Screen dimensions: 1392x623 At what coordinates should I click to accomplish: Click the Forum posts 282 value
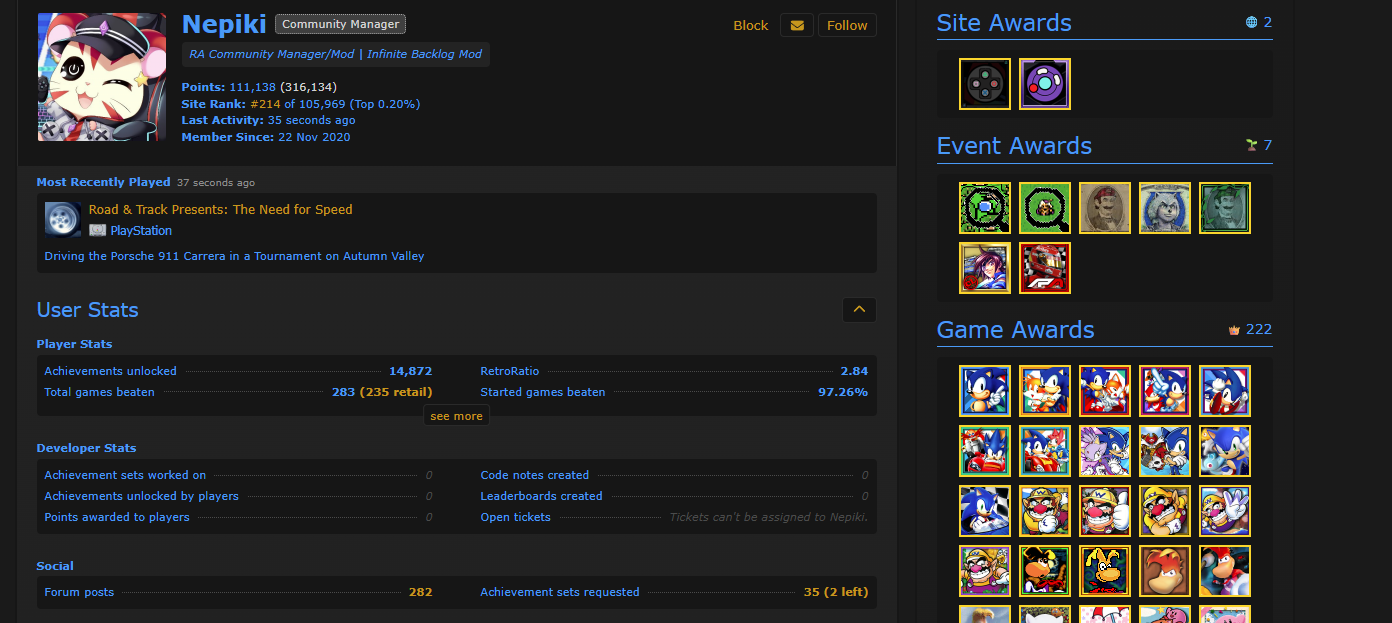pos(420,592)
